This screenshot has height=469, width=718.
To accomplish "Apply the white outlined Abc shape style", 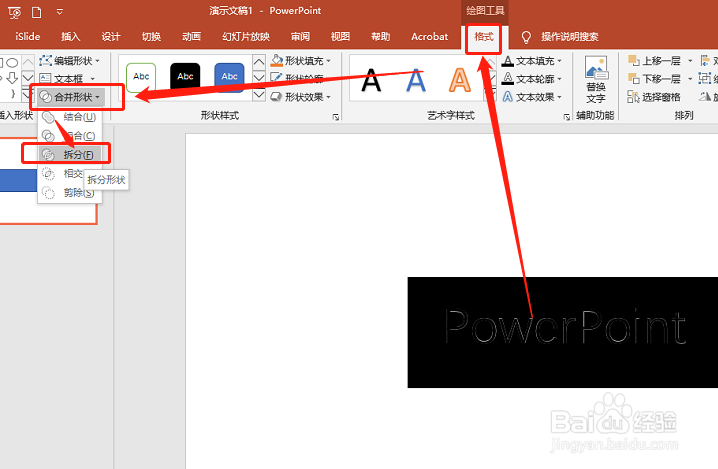I will (141, 76).
